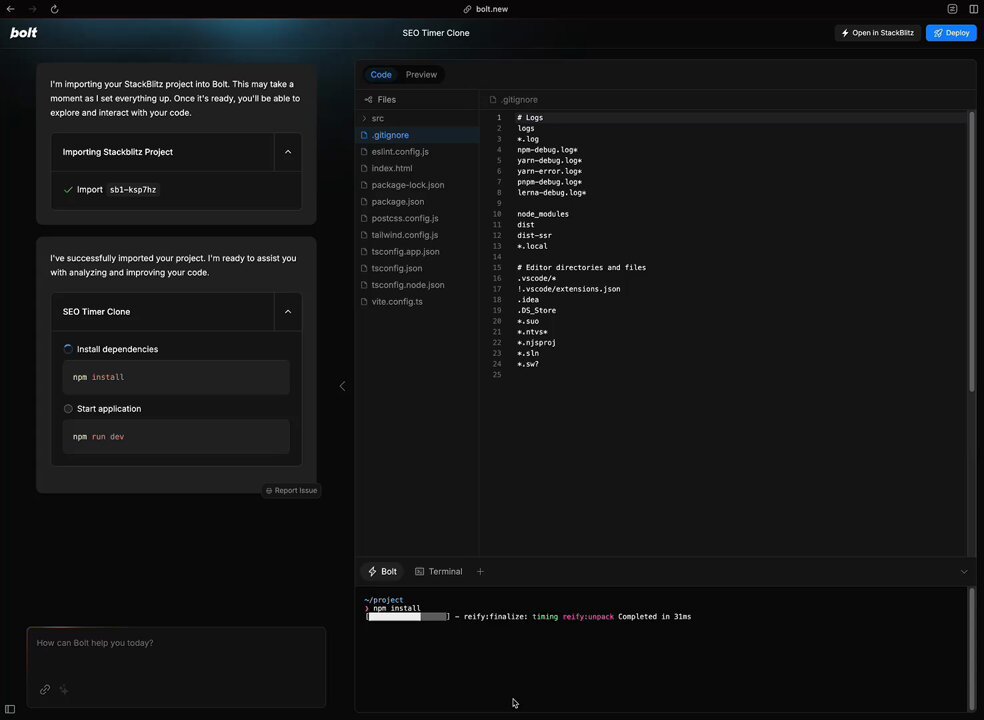Click the sb1-ksp7hz import ID

click(x=132, y=190)
